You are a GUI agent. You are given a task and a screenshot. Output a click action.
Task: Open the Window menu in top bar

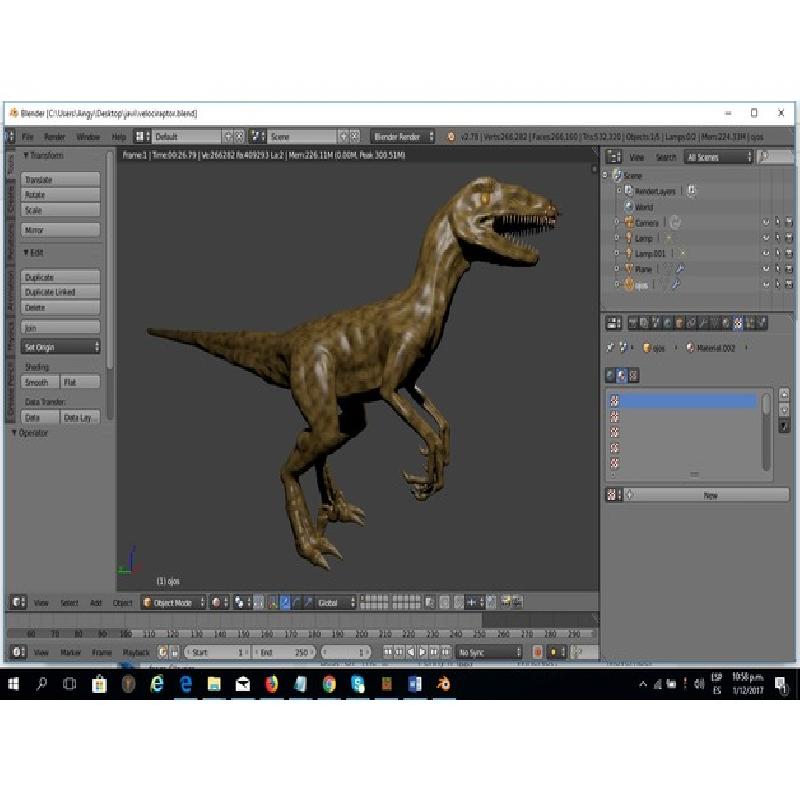click(x=88, y=136)
